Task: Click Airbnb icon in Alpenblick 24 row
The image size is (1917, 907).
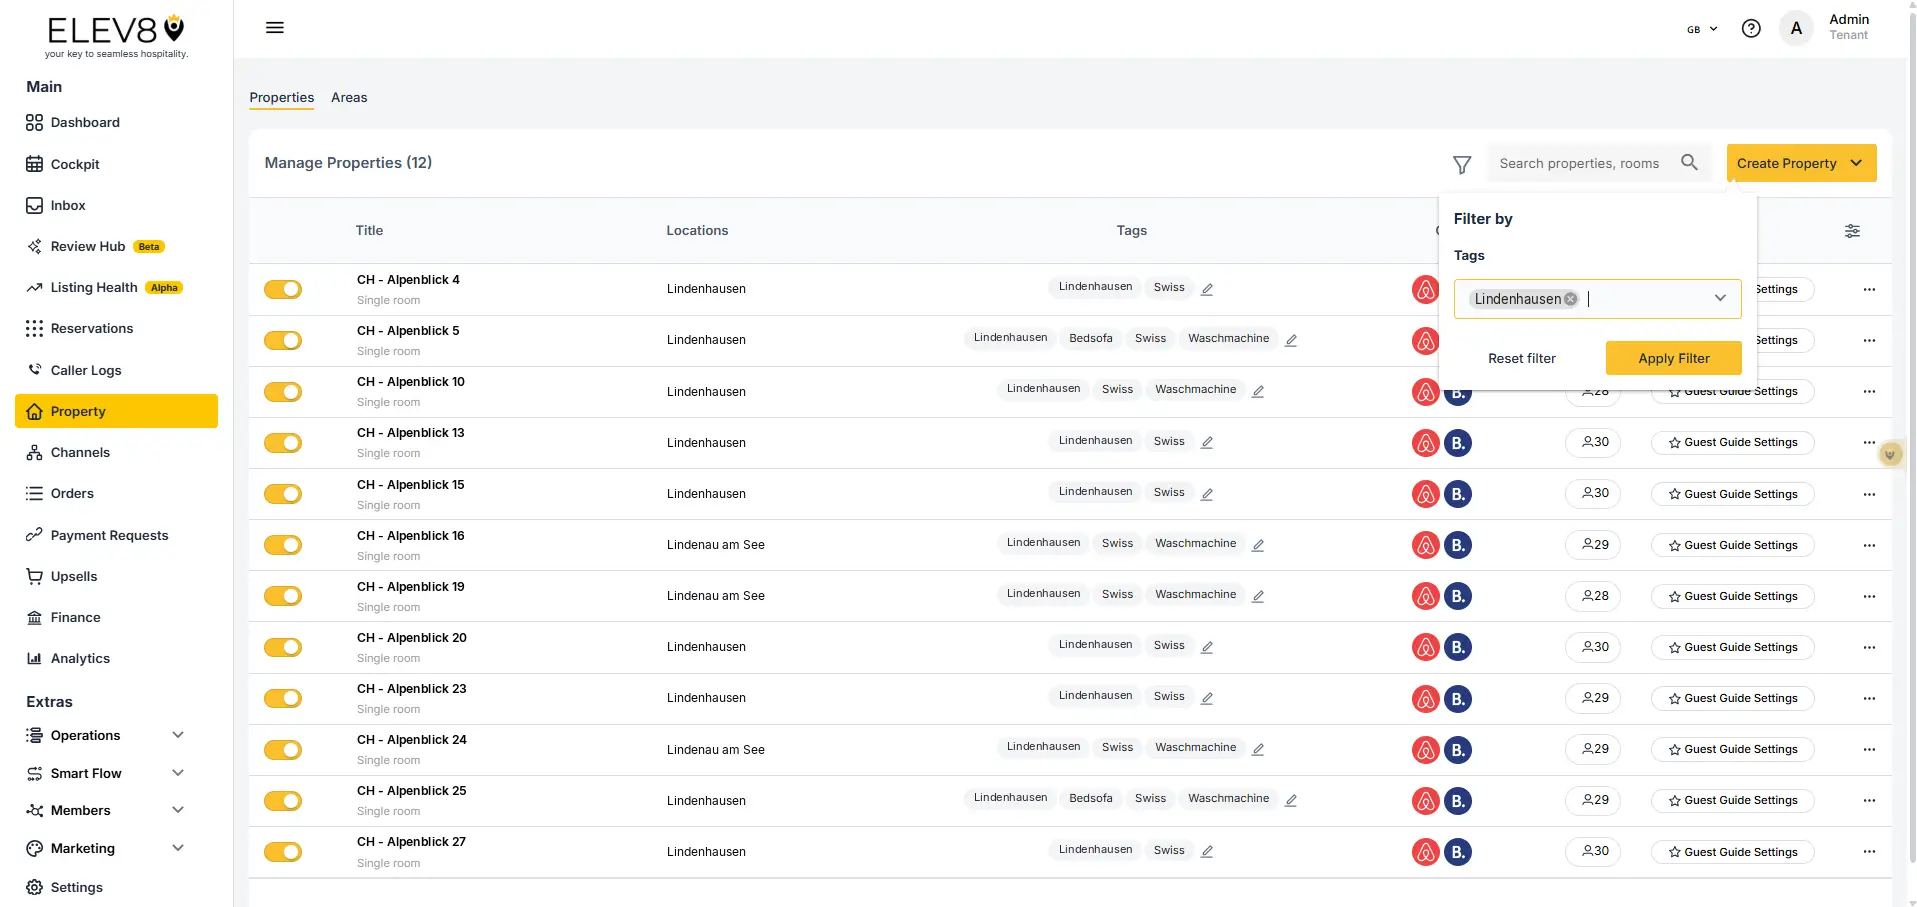Action: click(1425, 750)
